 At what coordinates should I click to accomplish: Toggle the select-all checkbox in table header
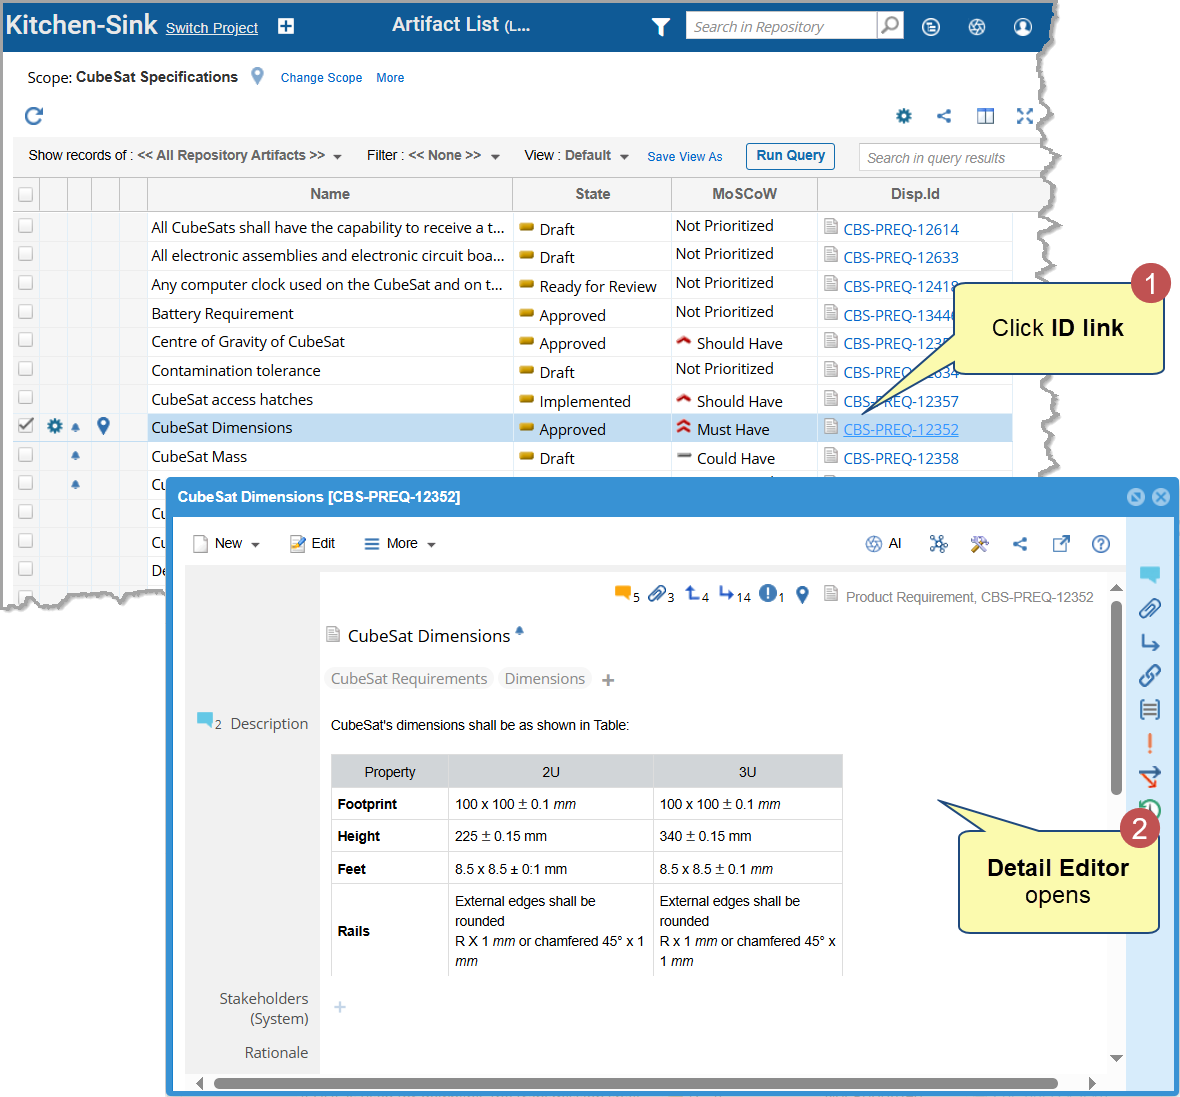click(26, 195)
